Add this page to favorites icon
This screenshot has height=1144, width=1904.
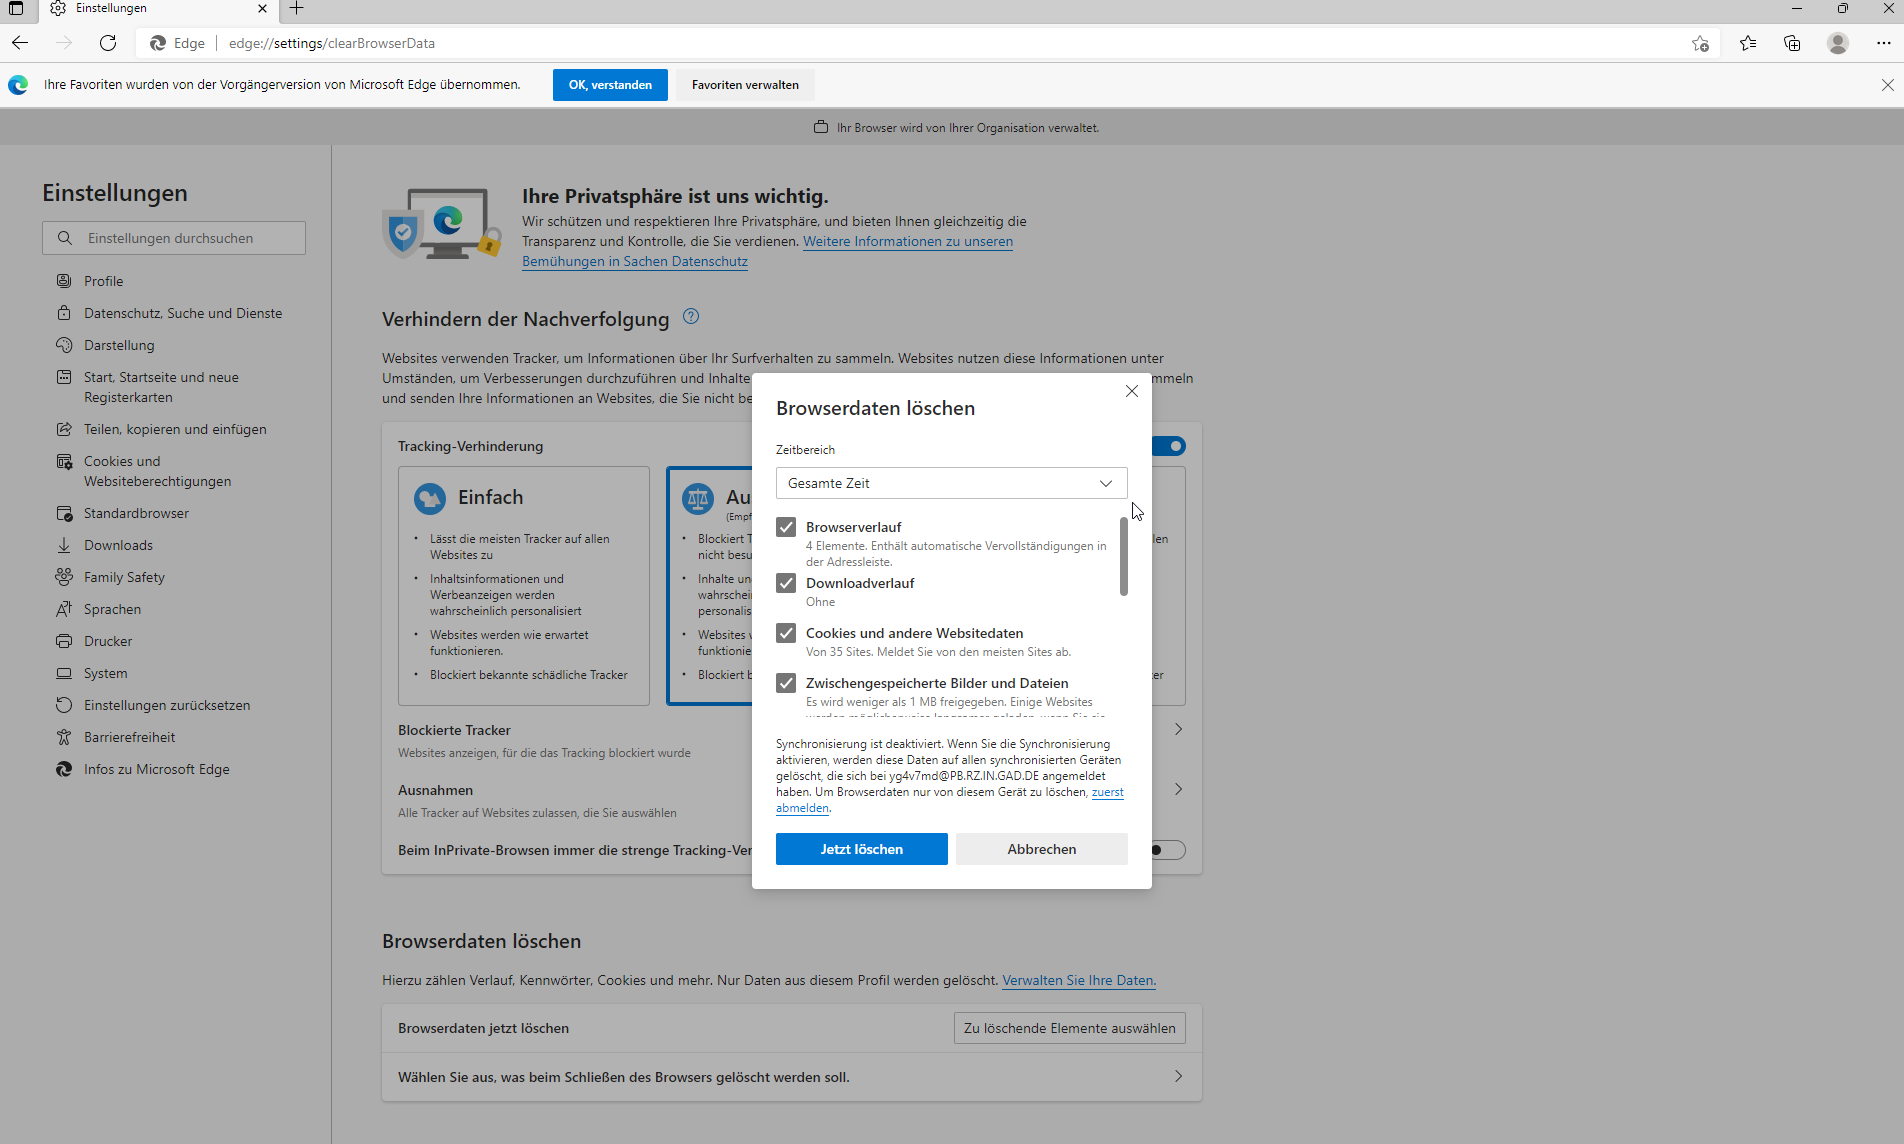(1700, 43)
